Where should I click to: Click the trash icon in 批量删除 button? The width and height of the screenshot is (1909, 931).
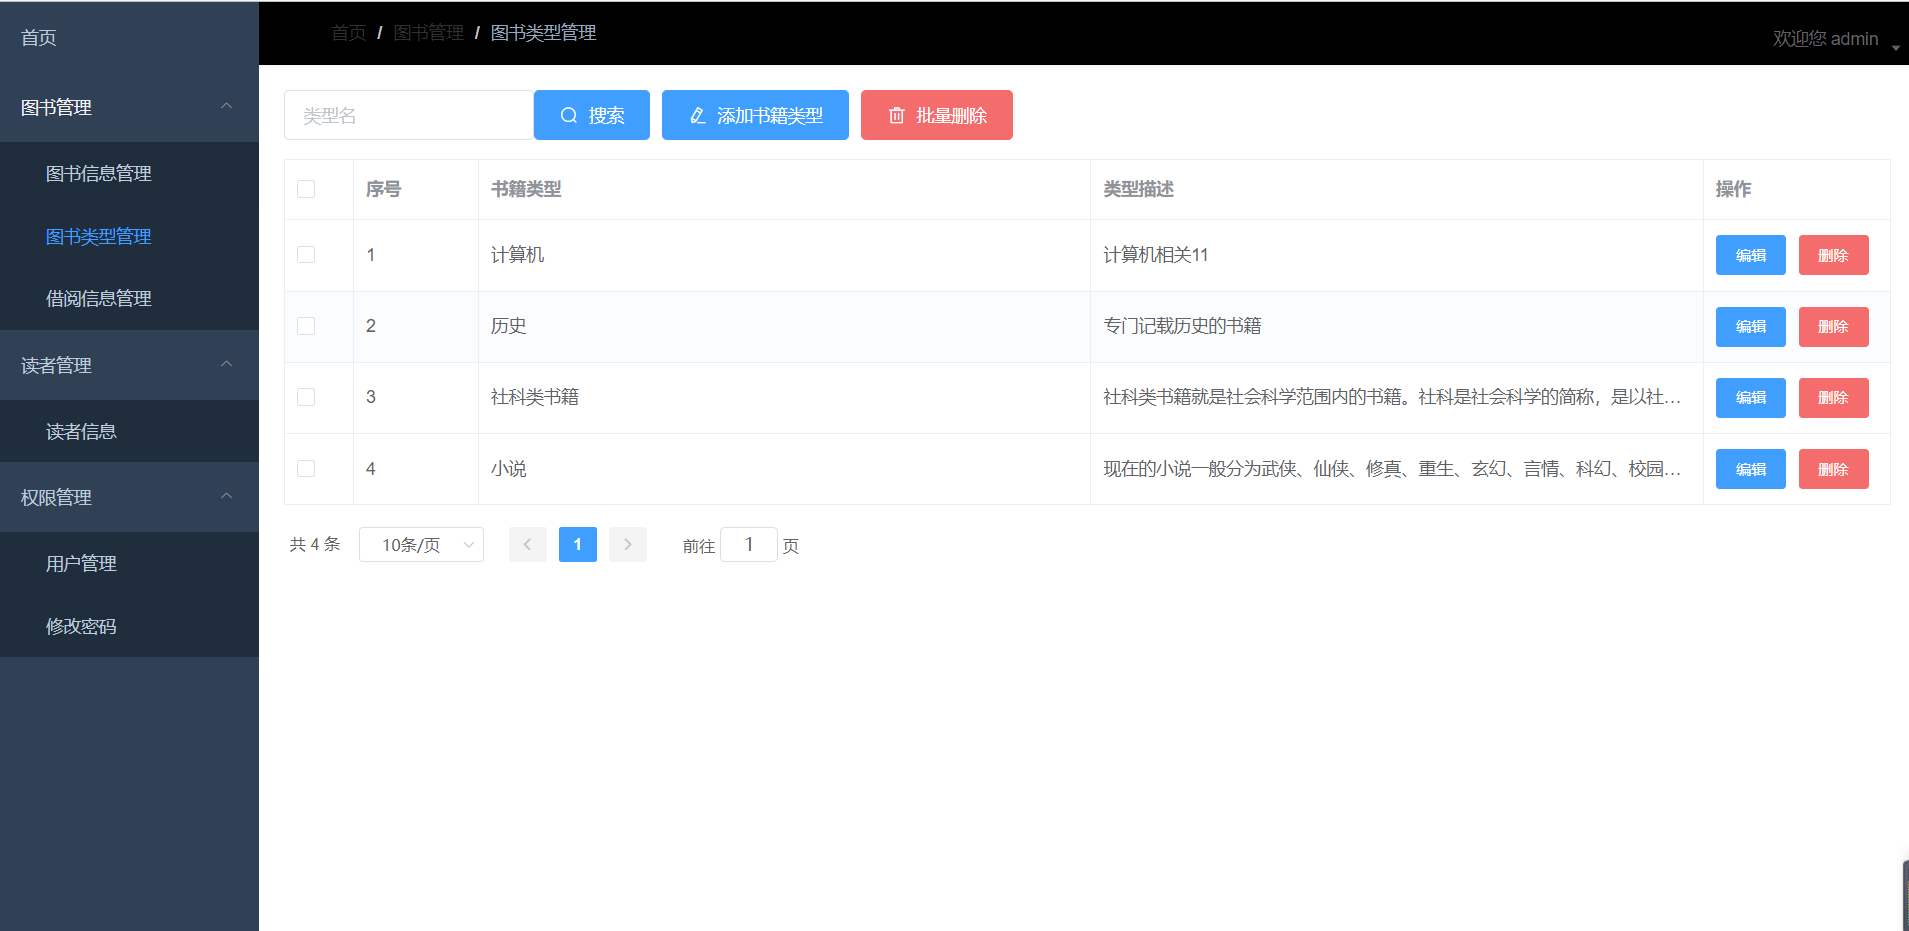897,116
